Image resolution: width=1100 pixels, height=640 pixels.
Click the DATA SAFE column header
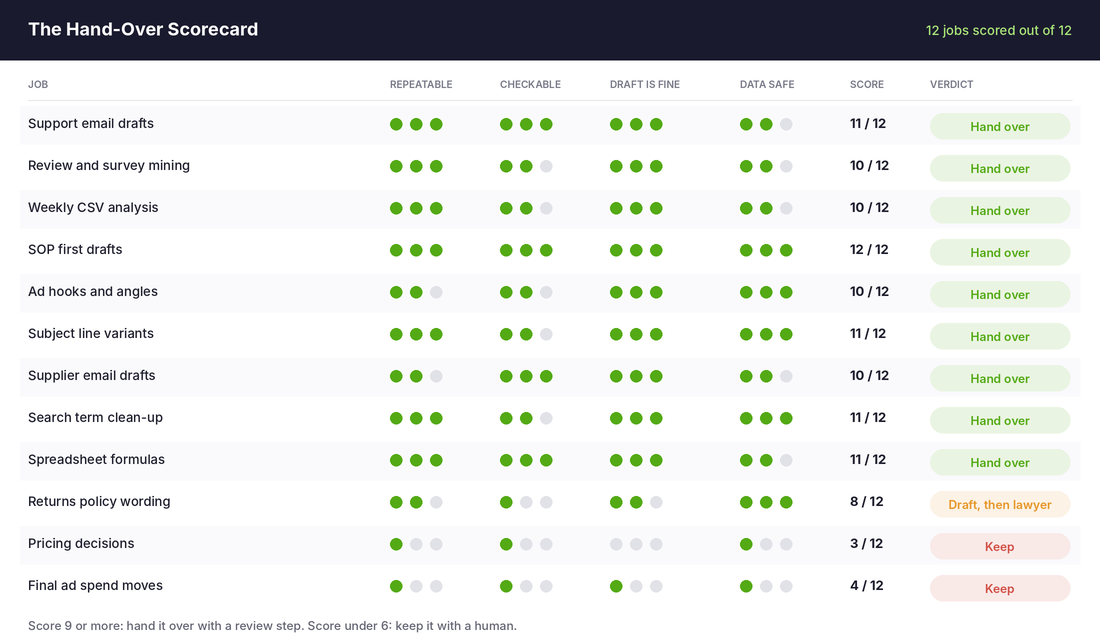(767, 84)
